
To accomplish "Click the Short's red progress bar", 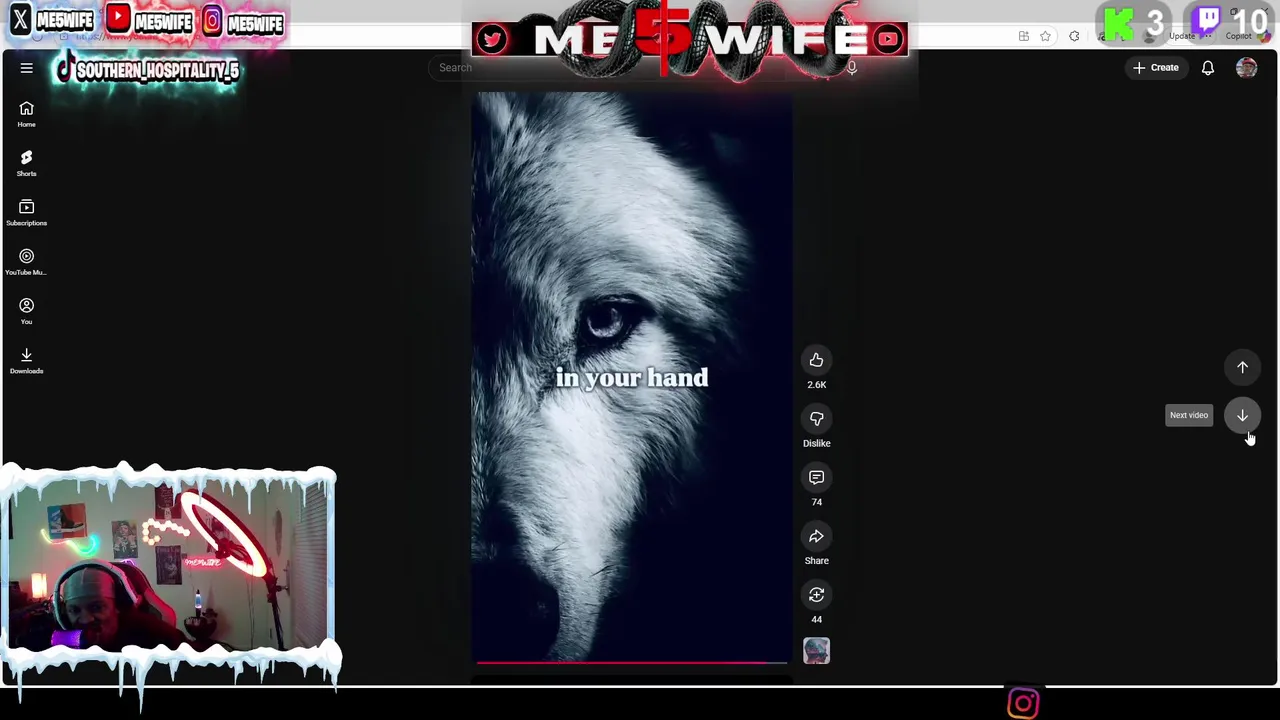I will click(631, 662).
